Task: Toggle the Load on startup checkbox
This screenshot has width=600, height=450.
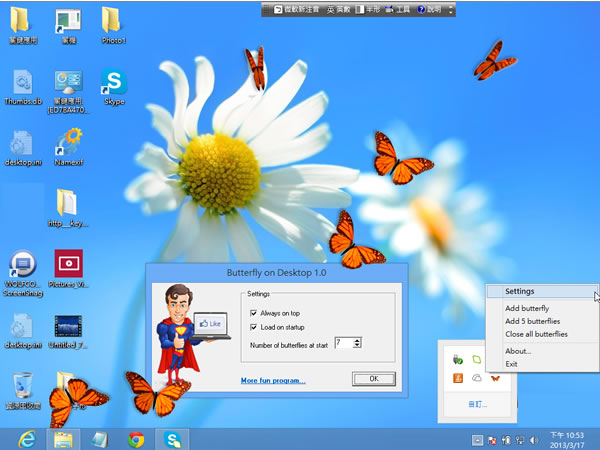Action: (254, 327)
